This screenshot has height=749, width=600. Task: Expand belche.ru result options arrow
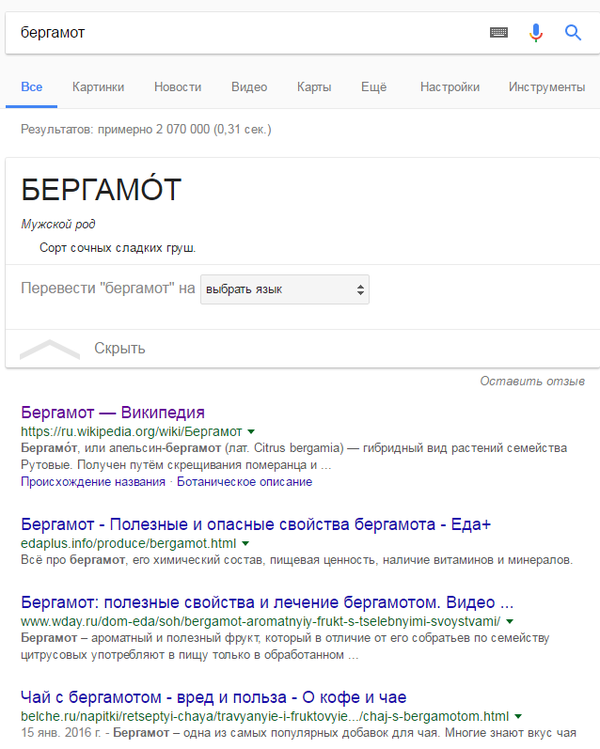[518, 717]
